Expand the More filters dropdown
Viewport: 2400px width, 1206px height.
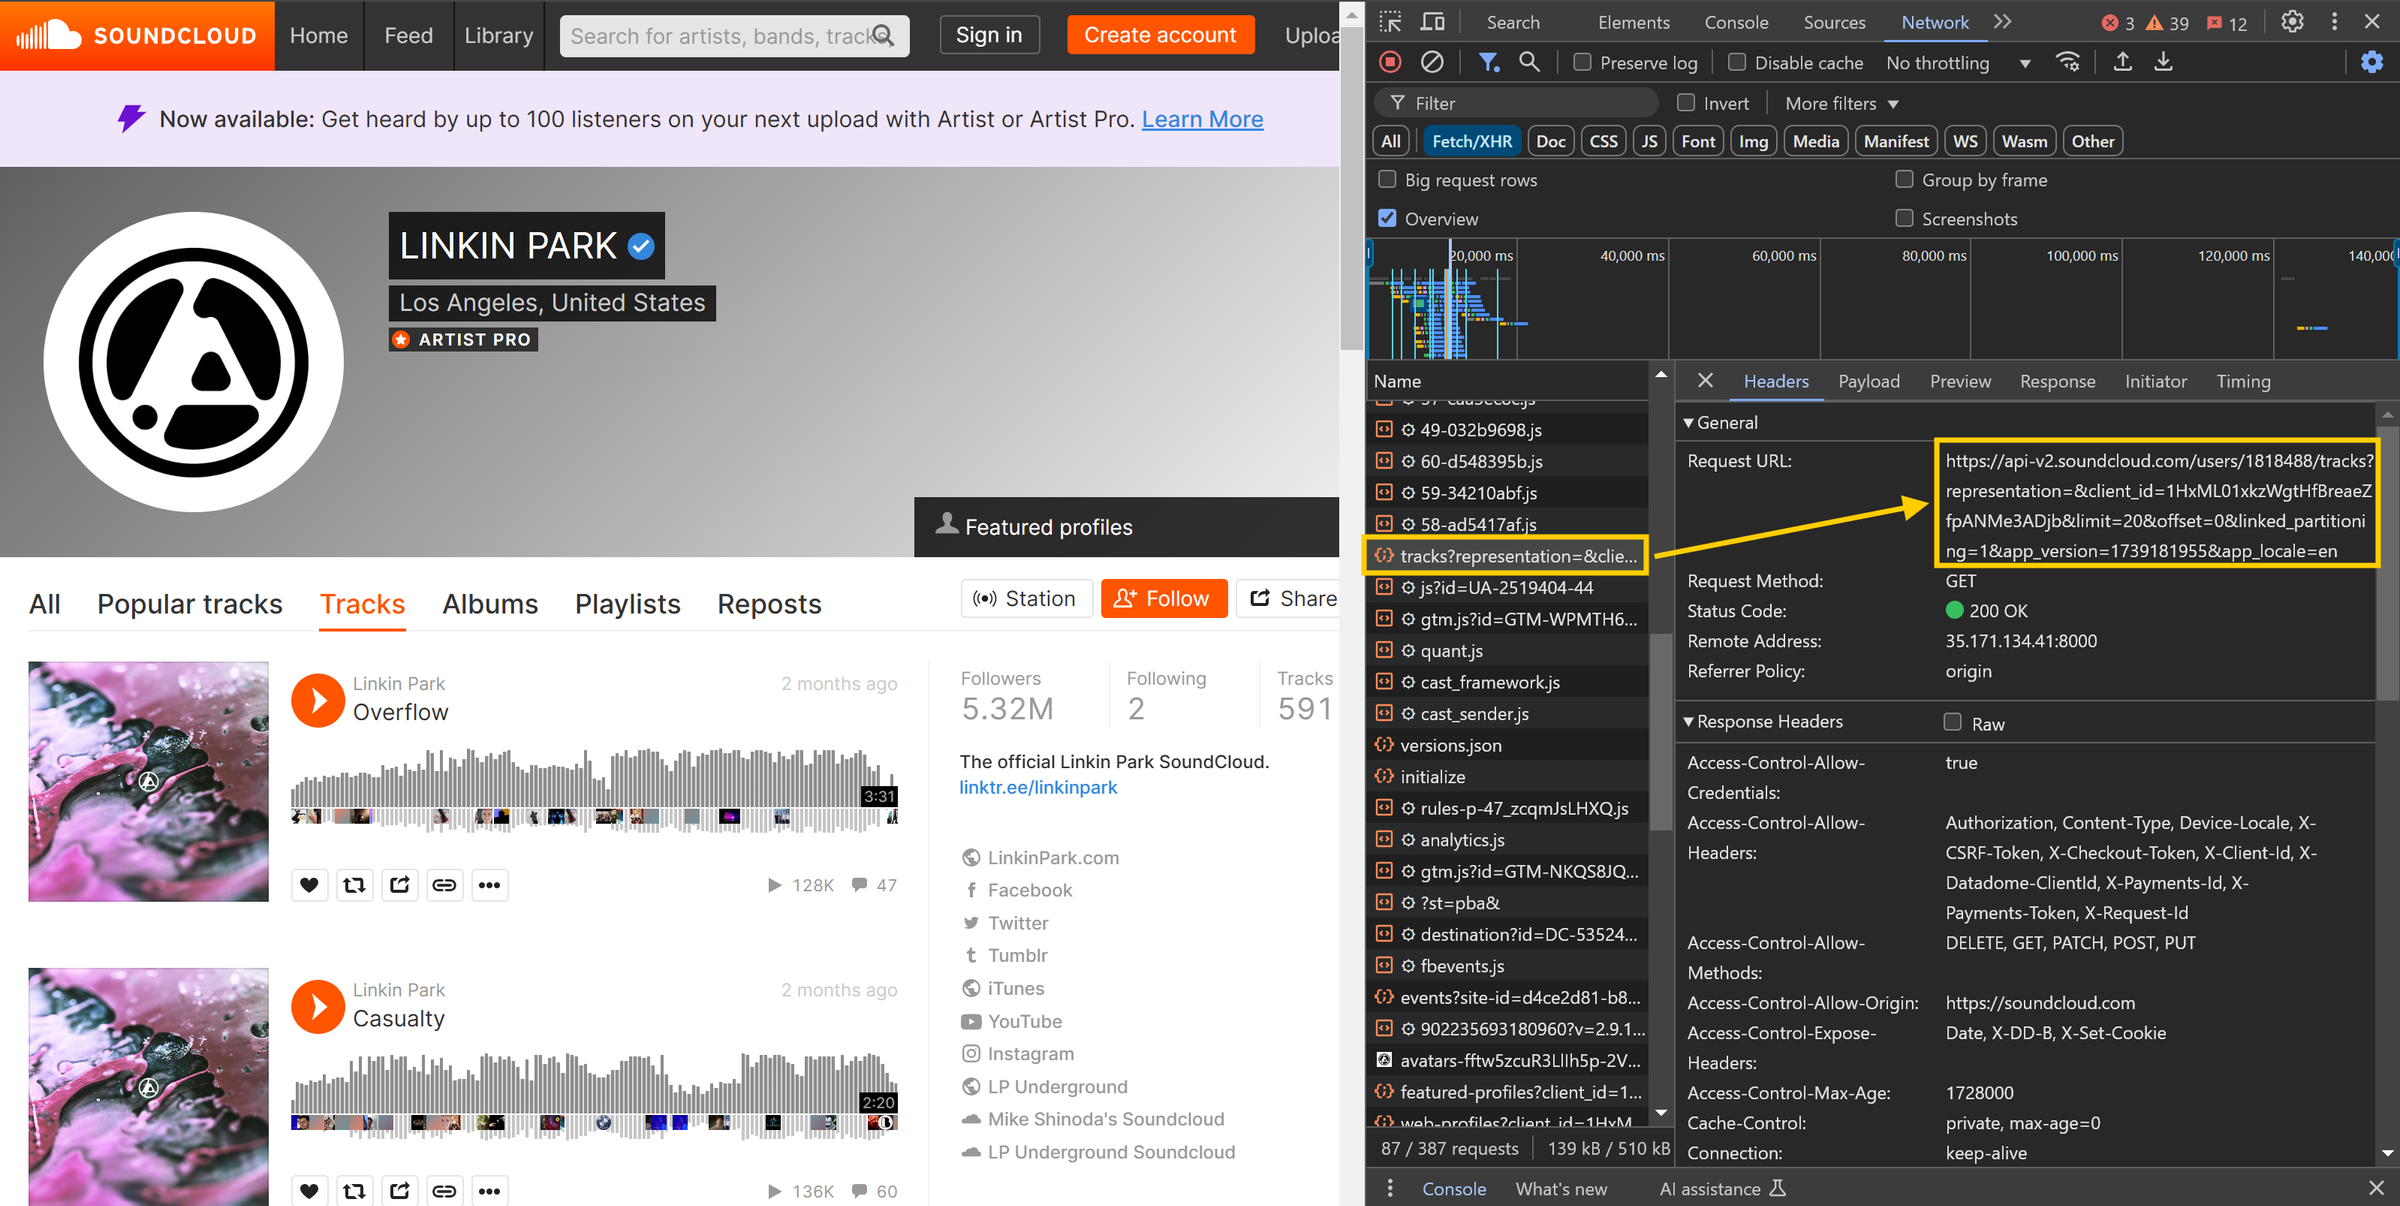coord(1841,103)
